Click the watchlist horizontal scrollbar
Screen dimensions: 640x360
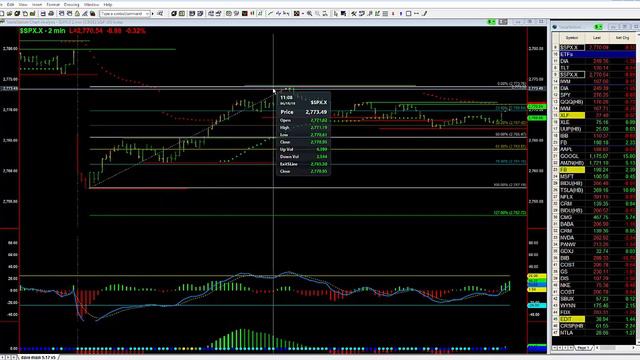click(x=616, y=348)
